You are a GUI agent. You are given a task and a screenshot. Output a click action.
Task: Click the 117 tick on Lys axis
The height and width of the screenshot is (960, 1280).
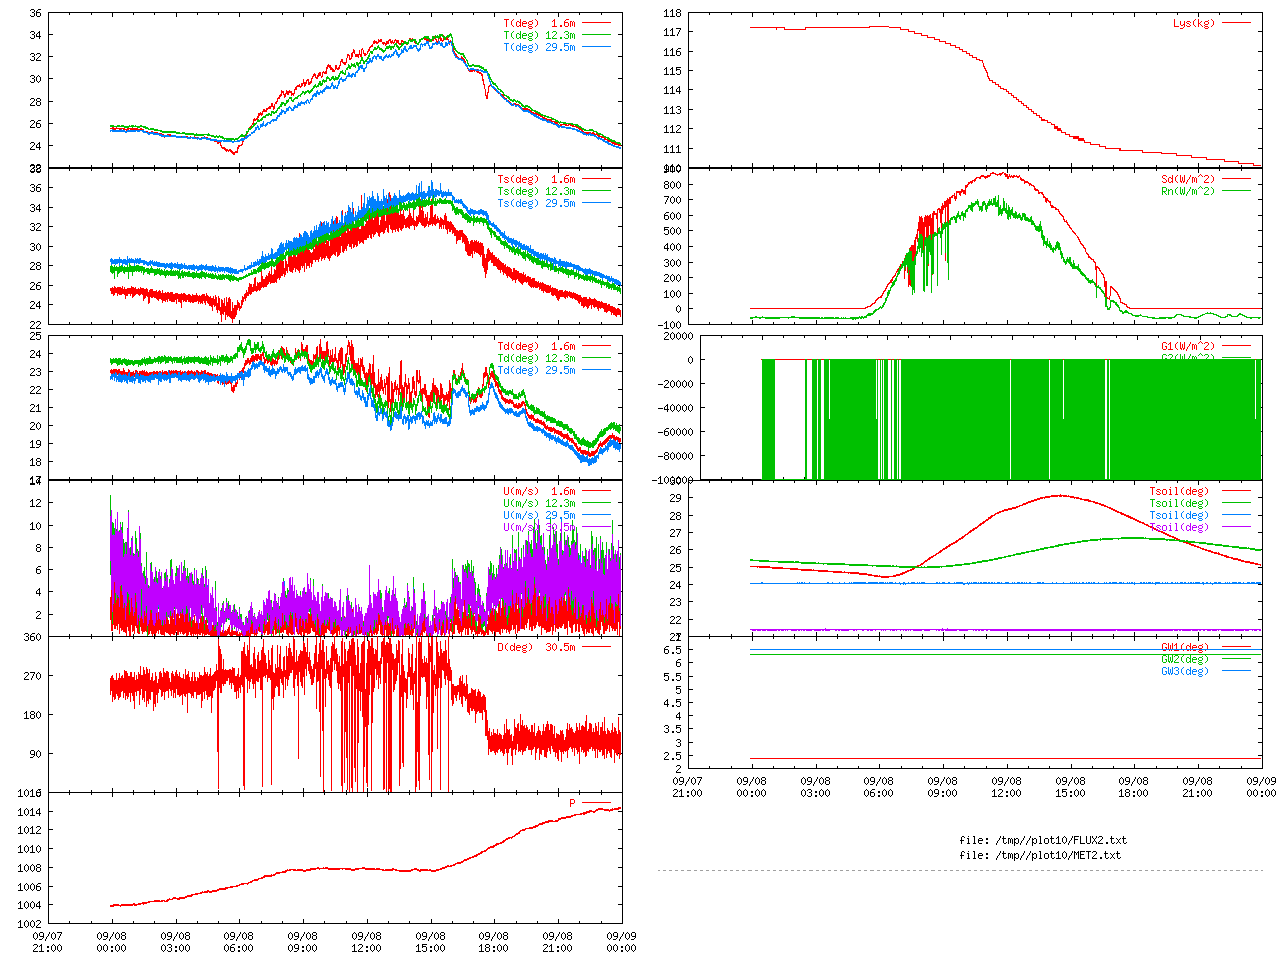673,32
